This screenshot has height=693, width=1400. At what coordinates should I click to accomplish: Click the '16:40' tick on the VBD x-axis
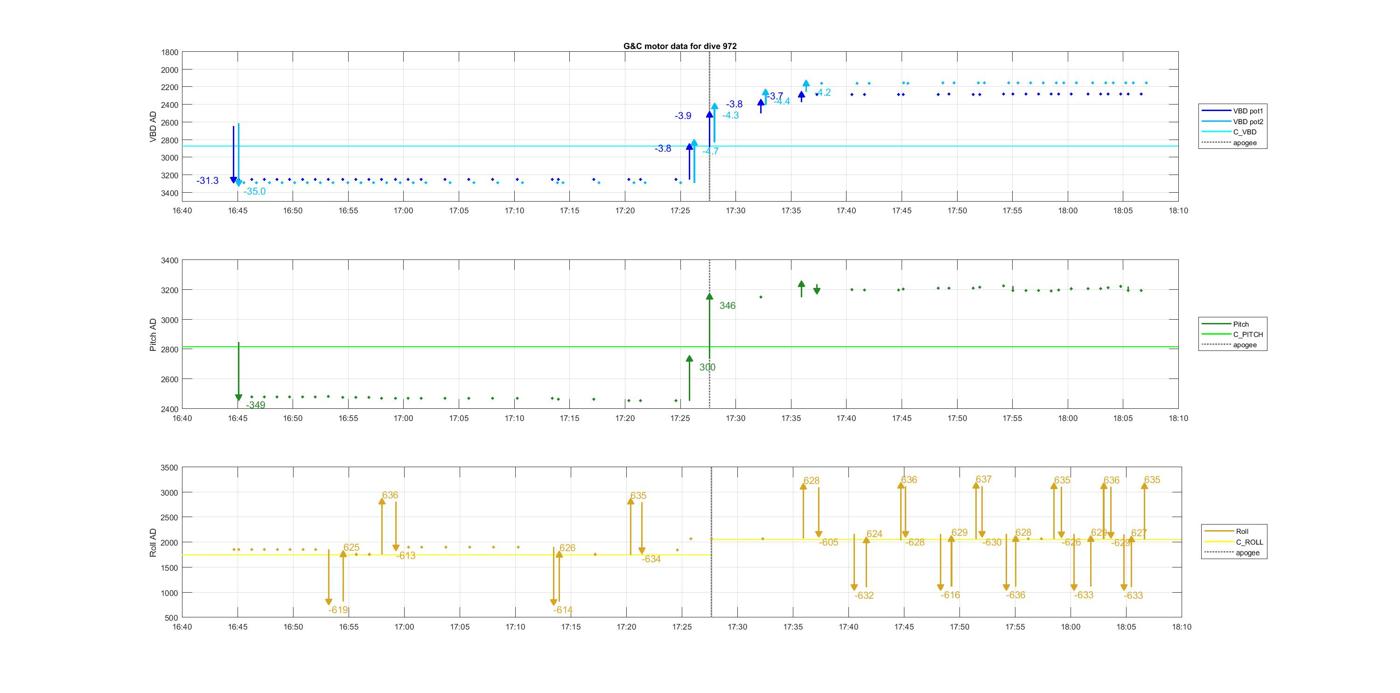click(182, 210)
